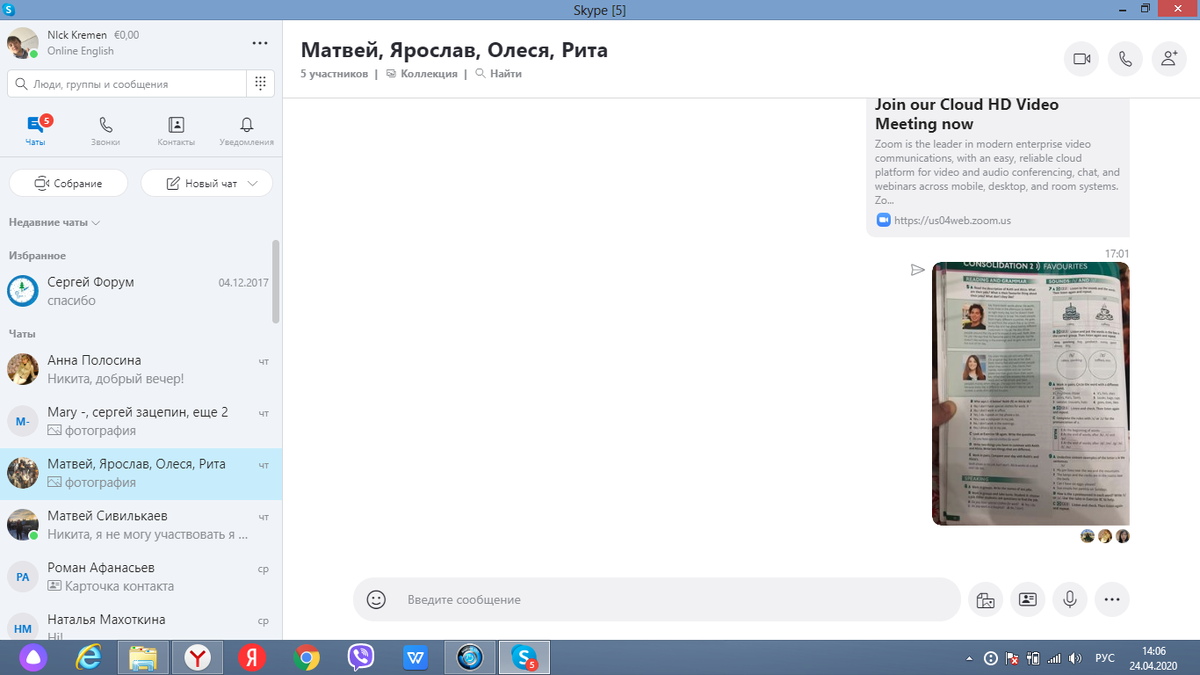Send a contact card
Viewport: 1200px width, 675px height.
pyautogui.click(x=1027, y=599)
